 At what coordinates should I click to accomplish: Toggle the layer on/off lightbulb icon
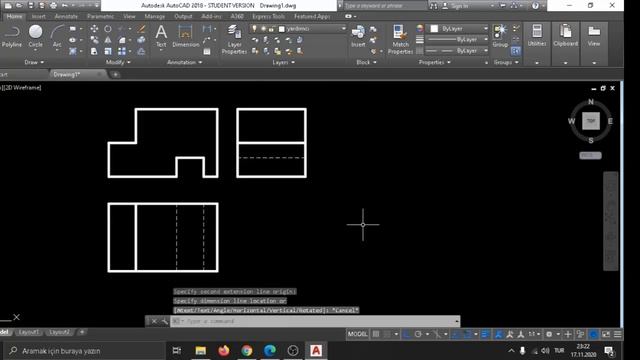pyautogui.click(x=254, y=29)
